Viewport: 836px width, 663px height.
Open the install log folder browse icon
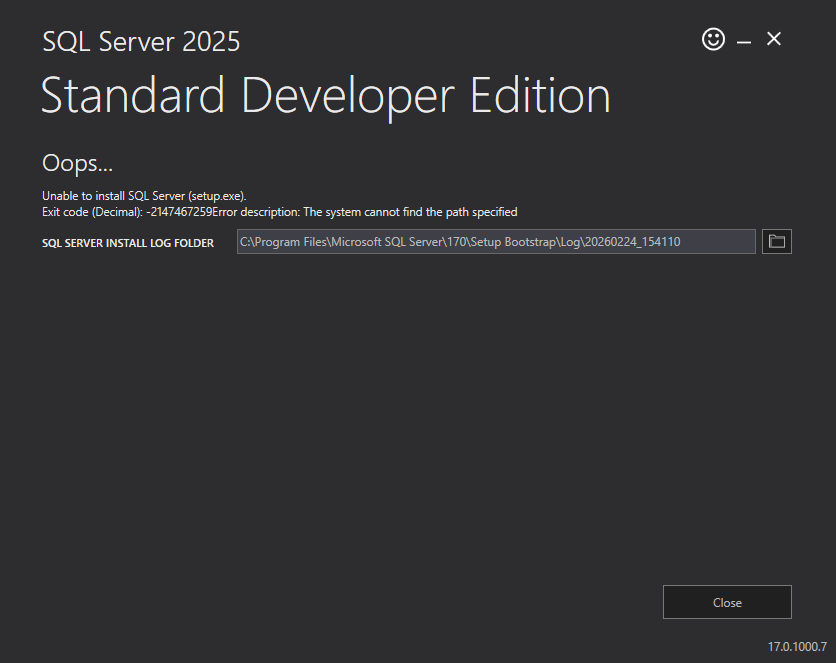tap(776, 241)
